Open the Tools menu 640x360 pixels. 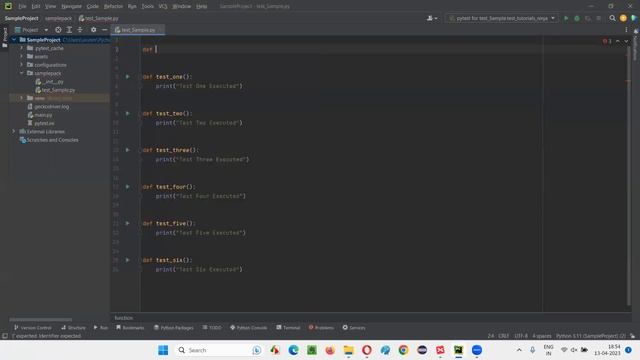(147, 6)
